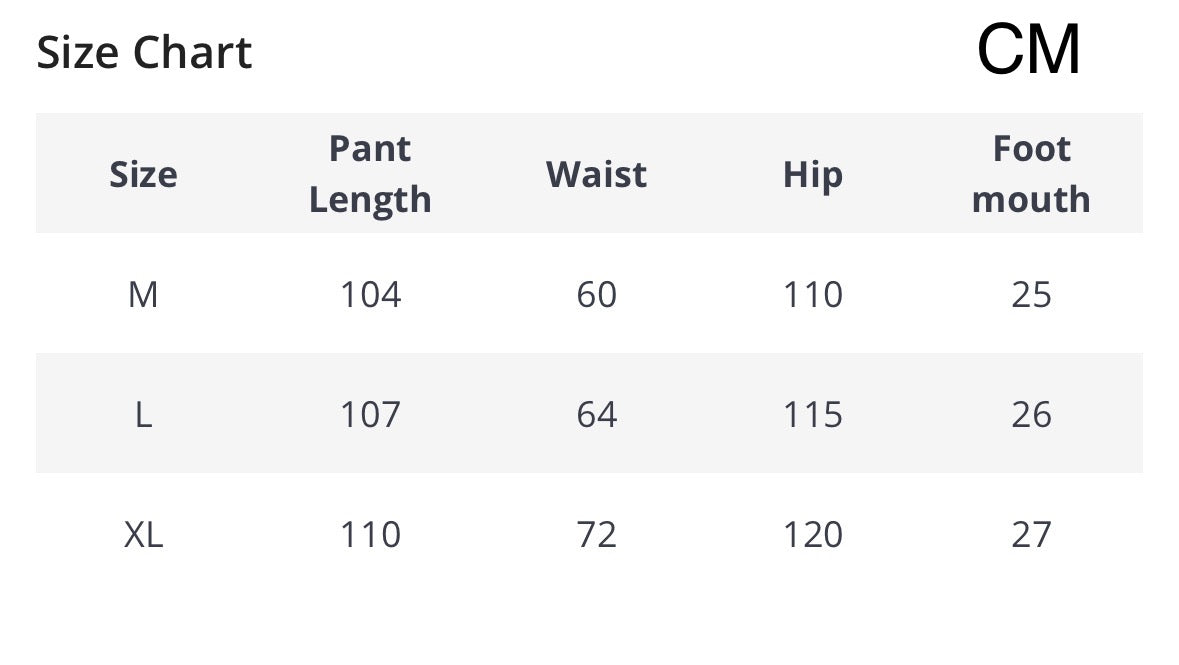Screen dimensions: 1179x665
Task: Click waist value 64 in L row
Action: point(596,414)
